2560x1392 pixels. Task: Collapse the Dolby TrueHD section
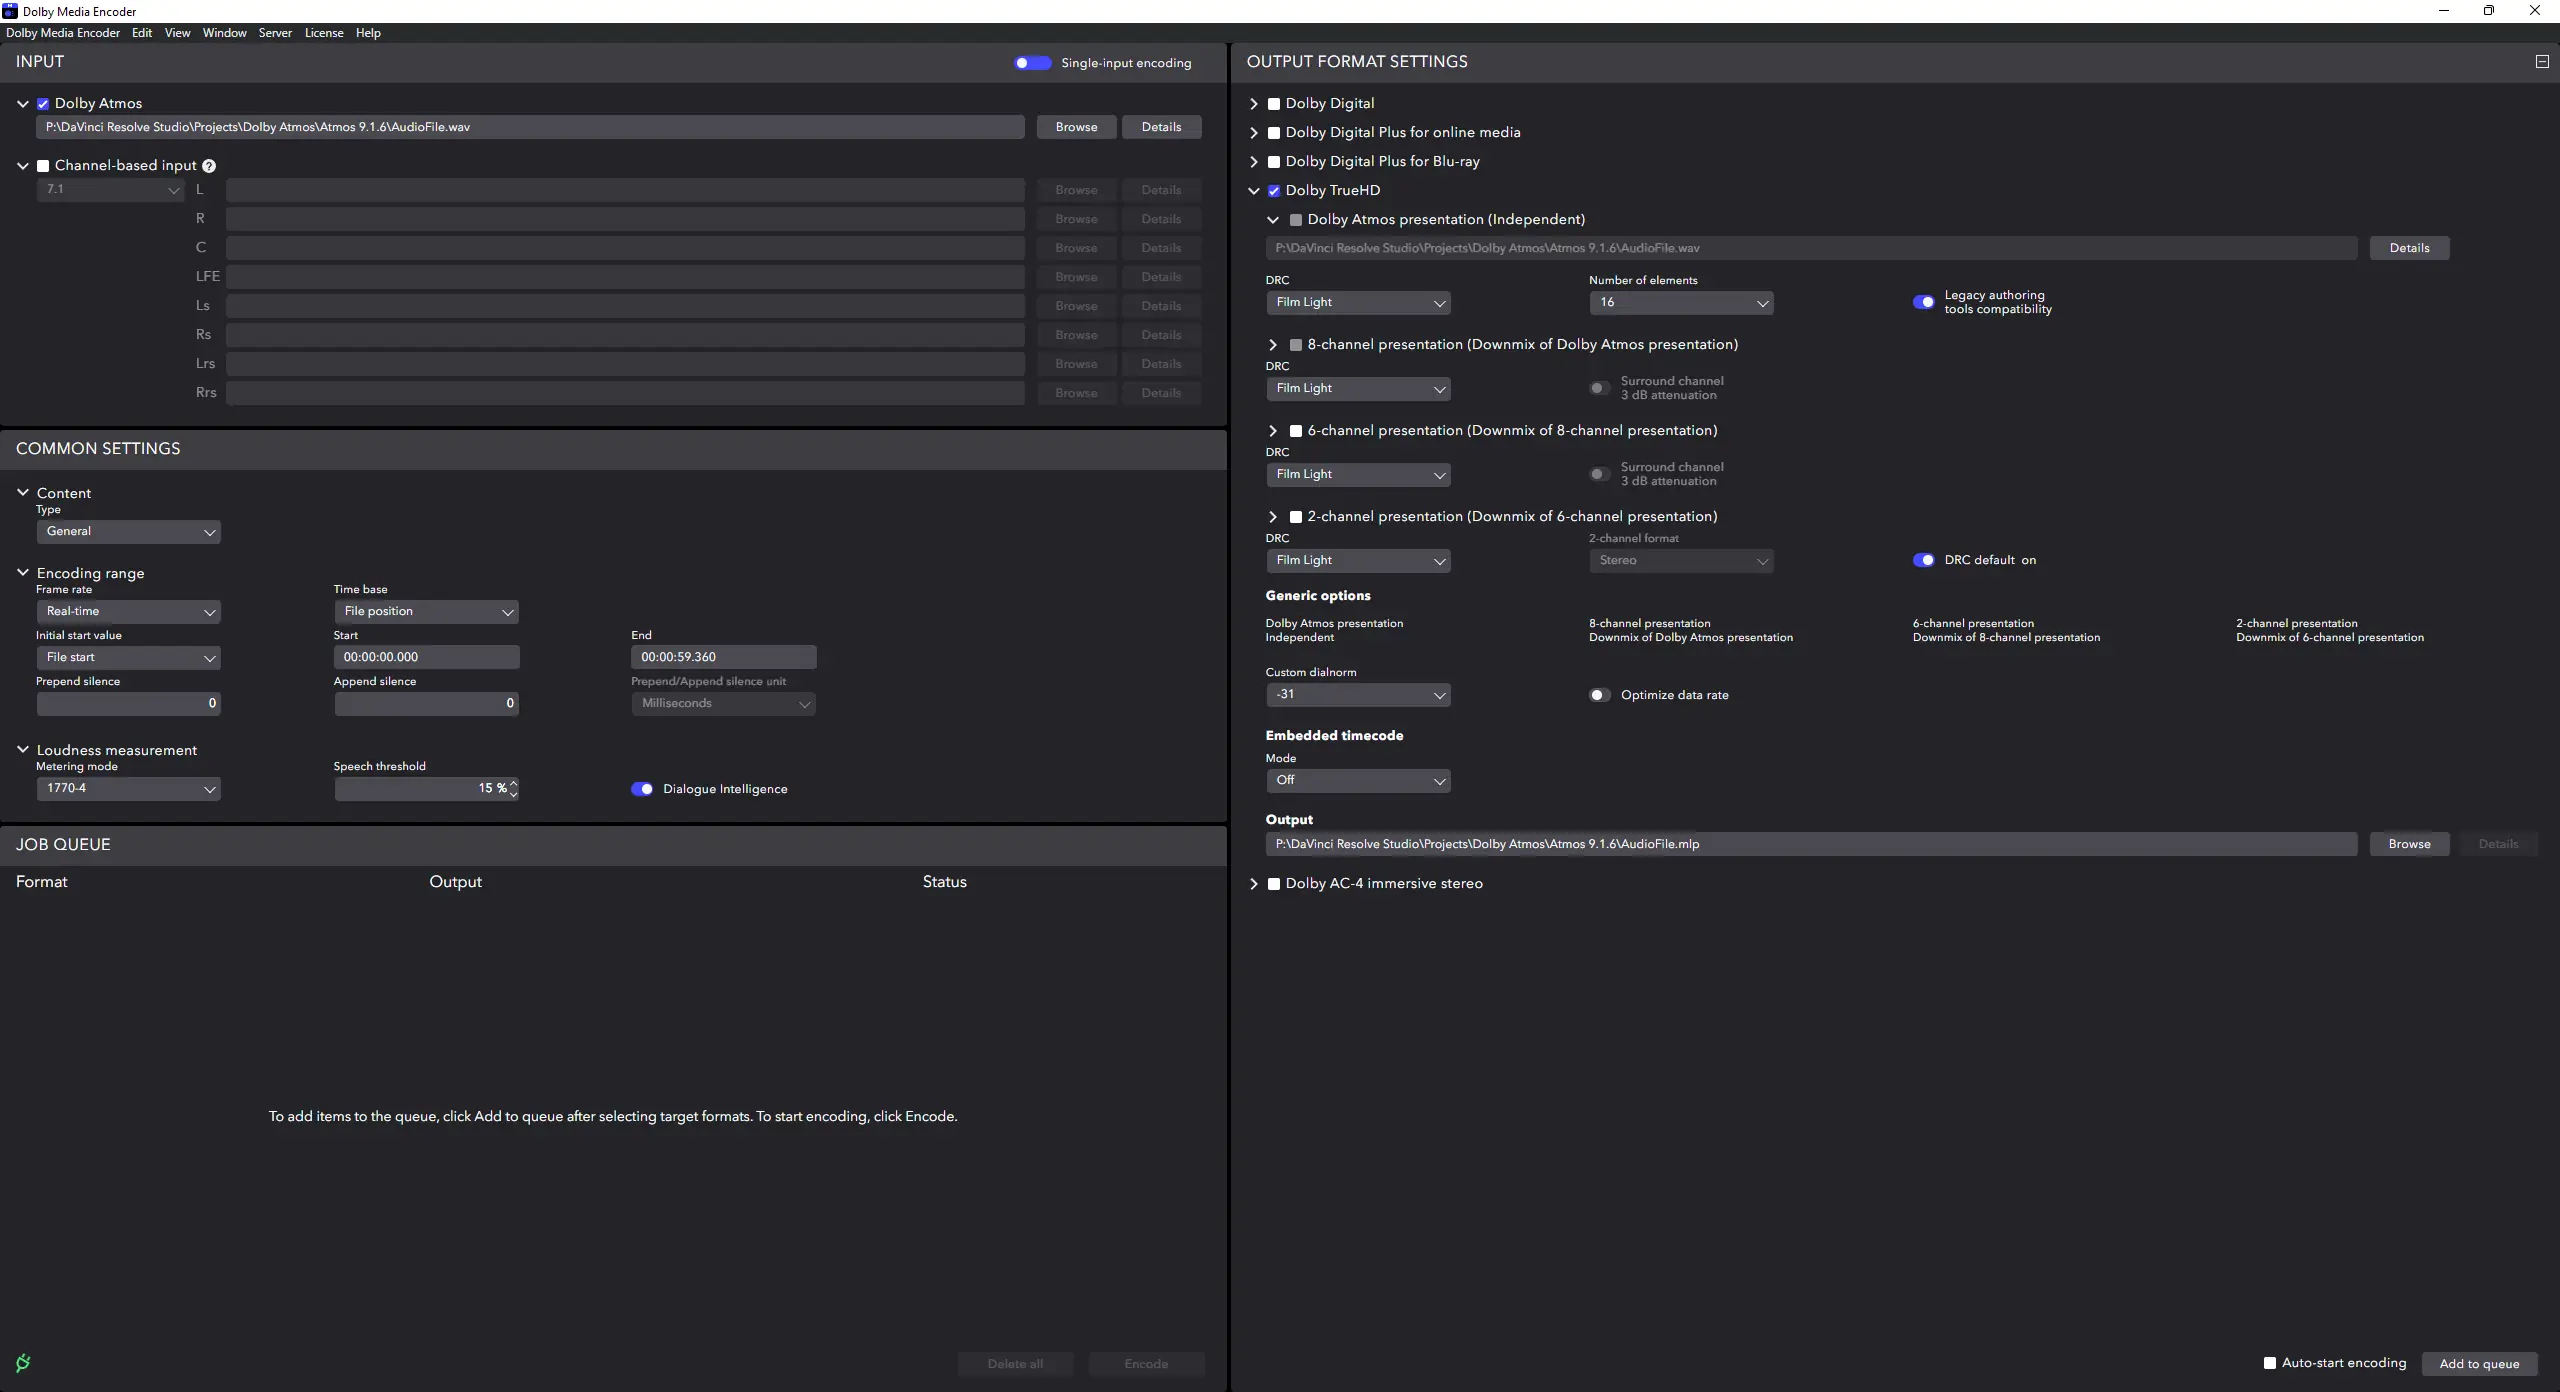[x=1254, y=191]
